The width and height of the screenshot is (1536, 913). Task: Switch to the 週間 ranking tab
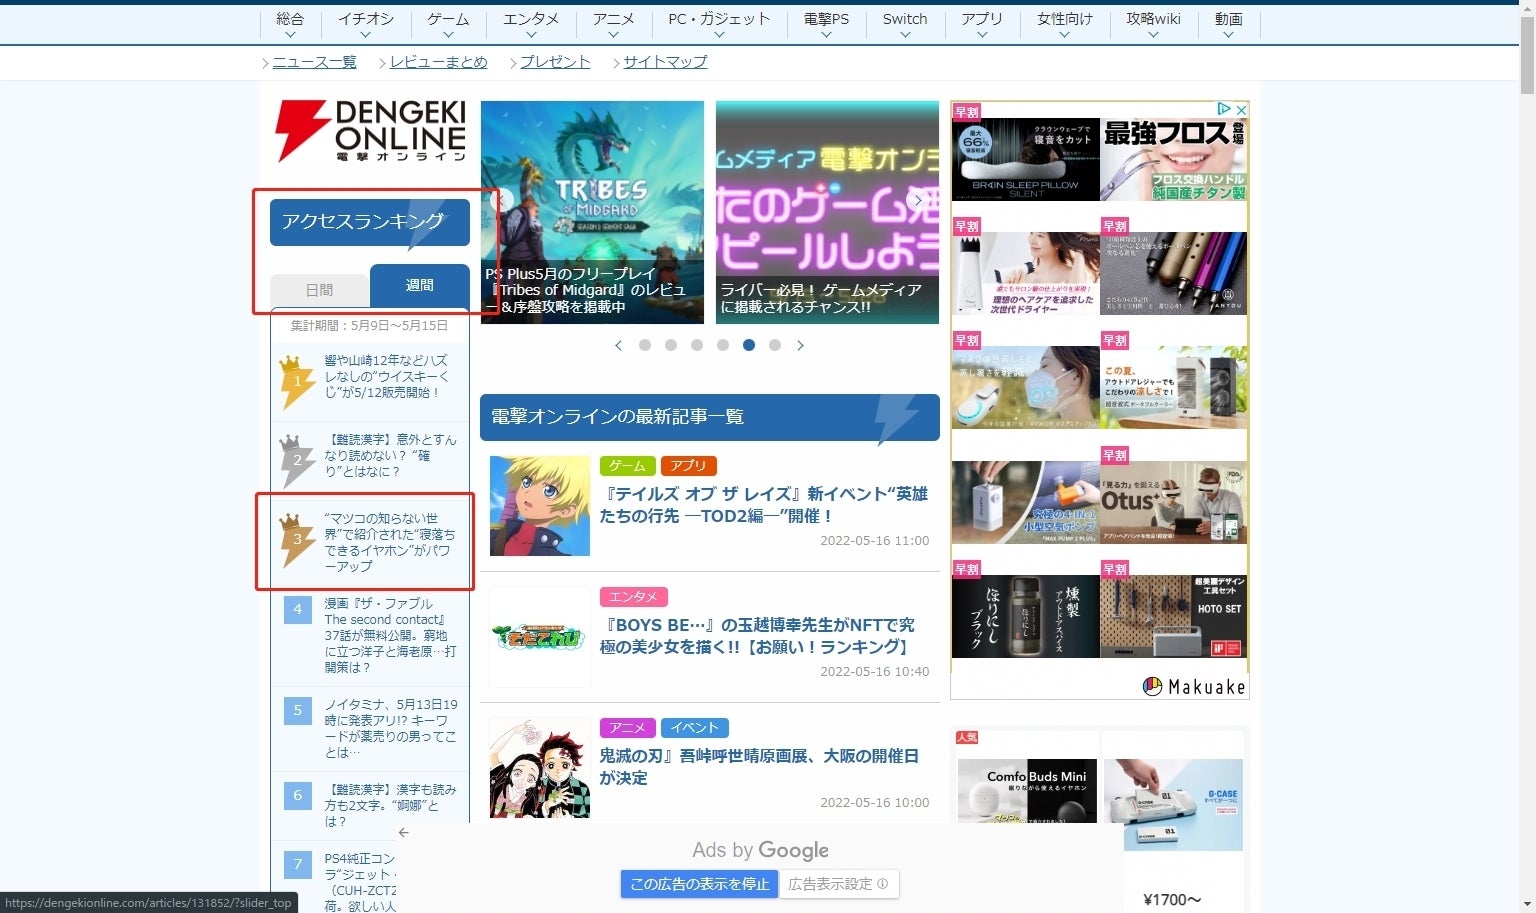point(420,286)
